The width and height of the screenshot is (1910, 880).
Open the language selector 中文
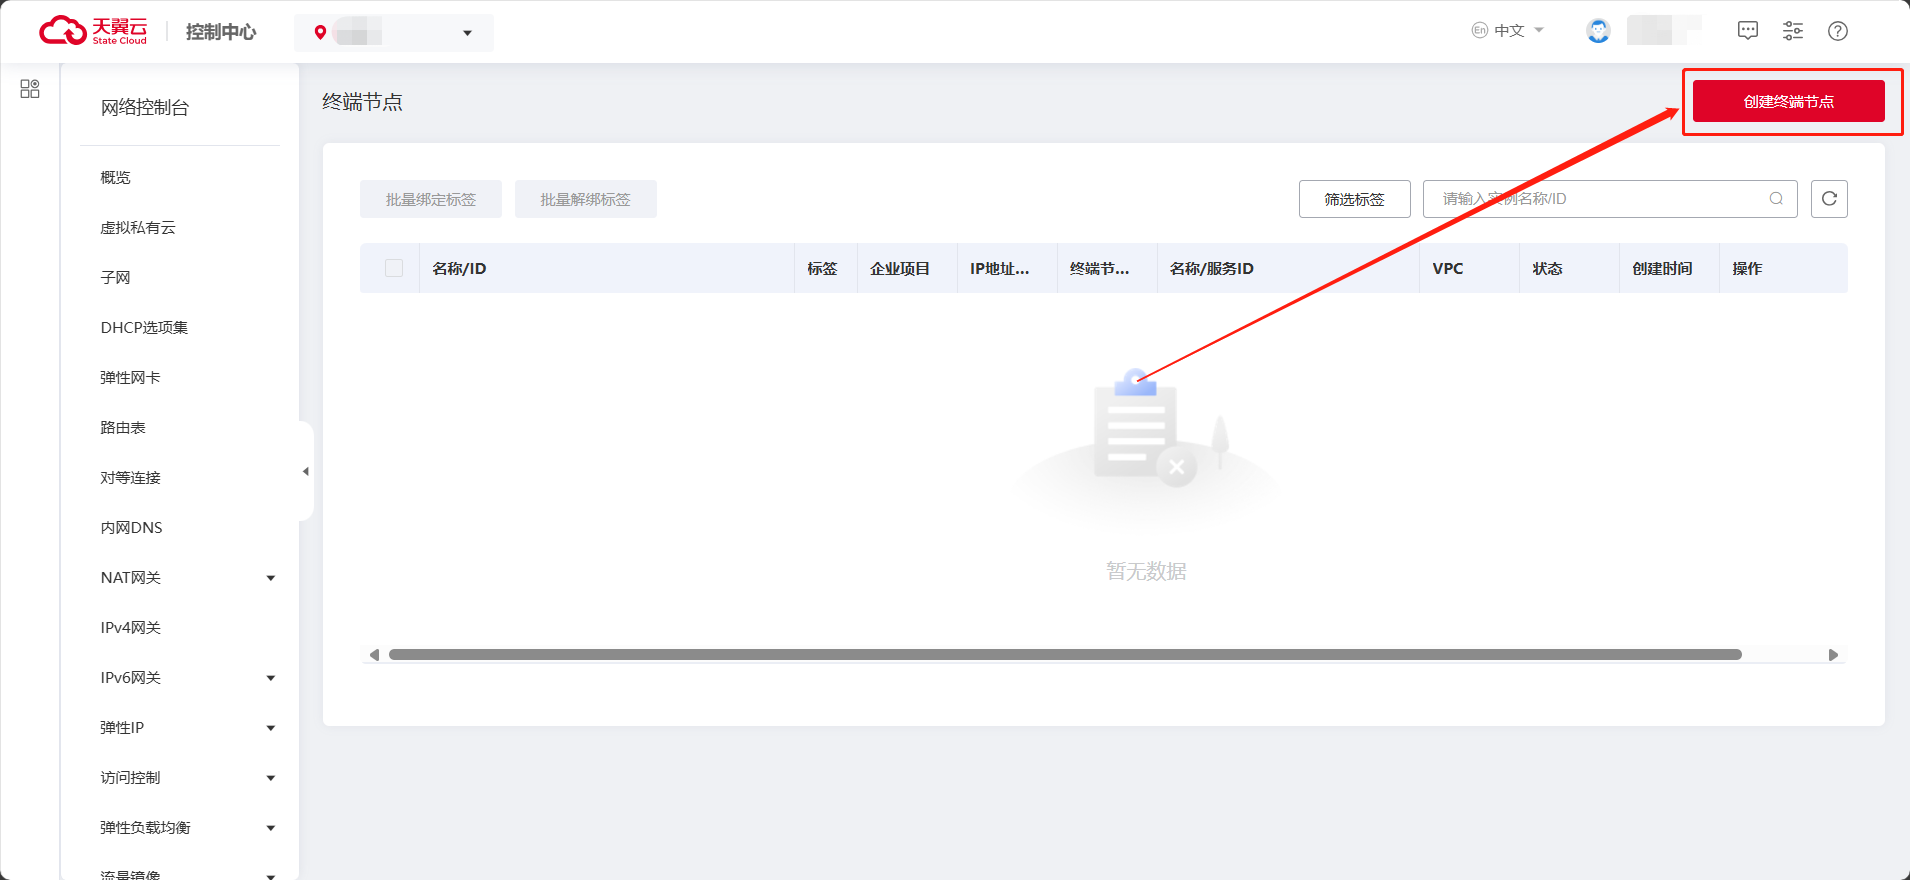[x=1508, y=31]
